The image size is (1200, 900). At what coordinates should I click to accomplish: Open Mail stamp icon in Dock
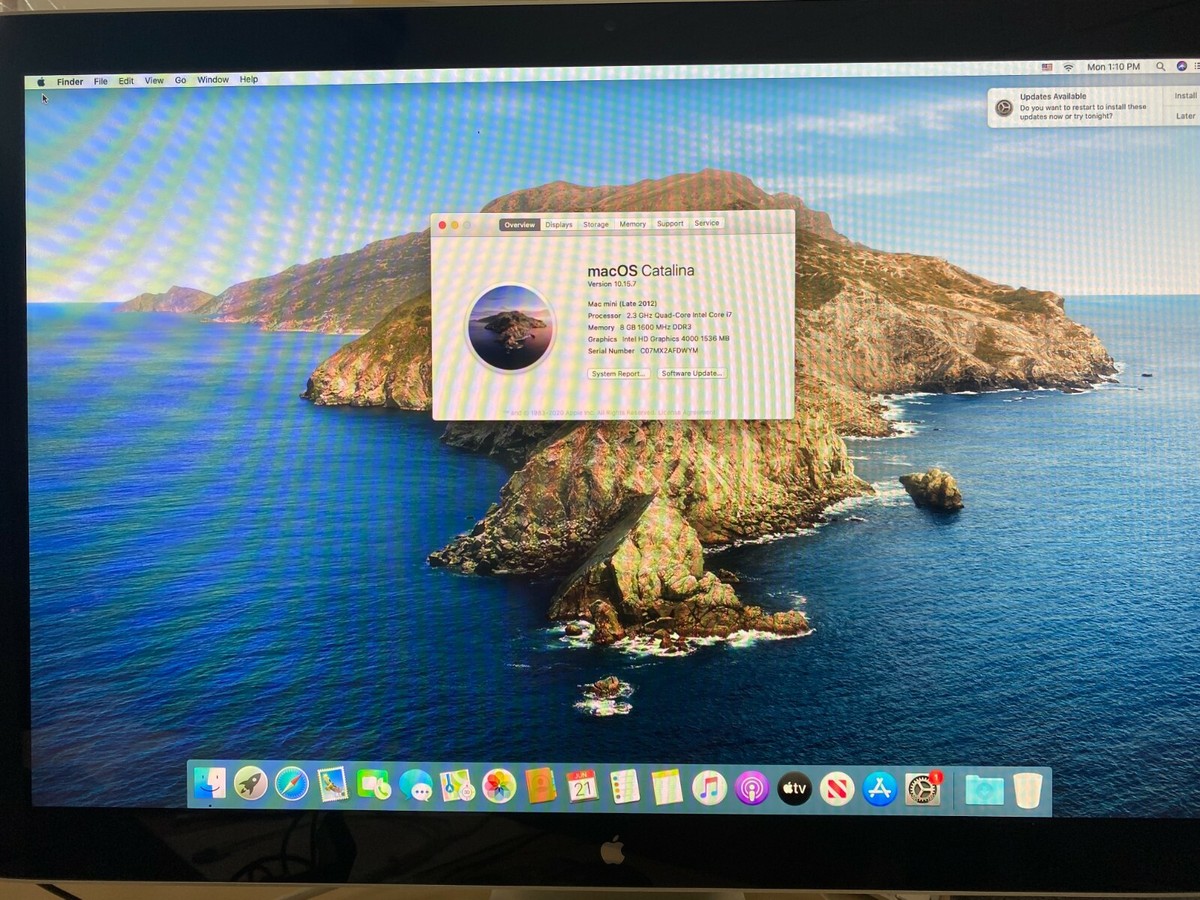click(333, 785)
